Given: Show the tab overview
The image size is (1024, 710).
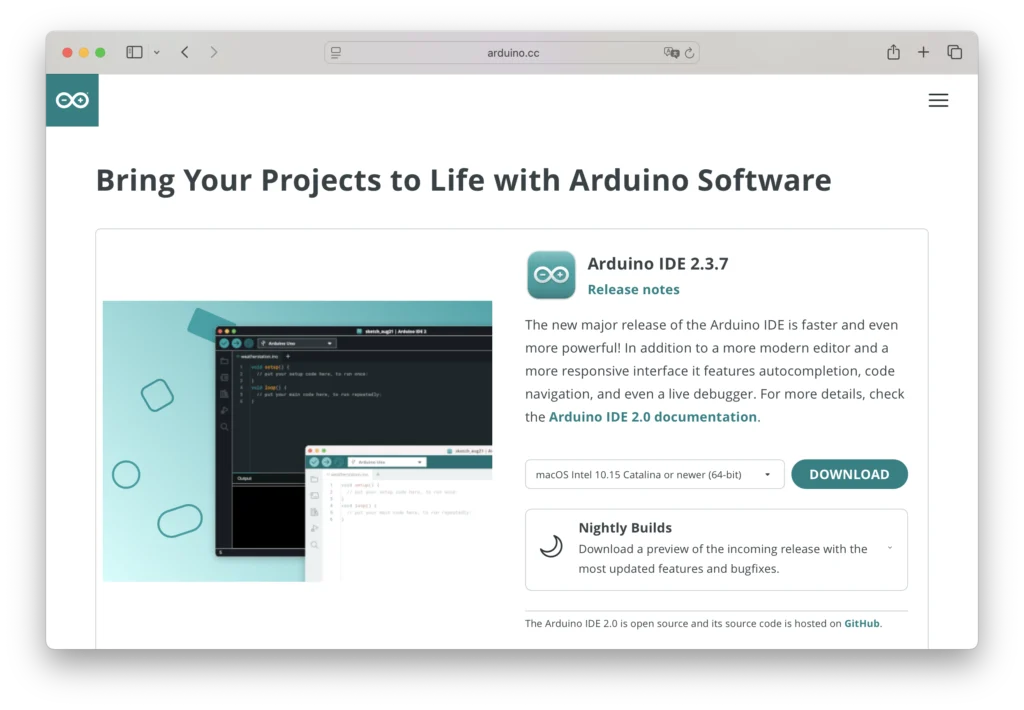Looking at the screenshot, I should pos(954,52).
